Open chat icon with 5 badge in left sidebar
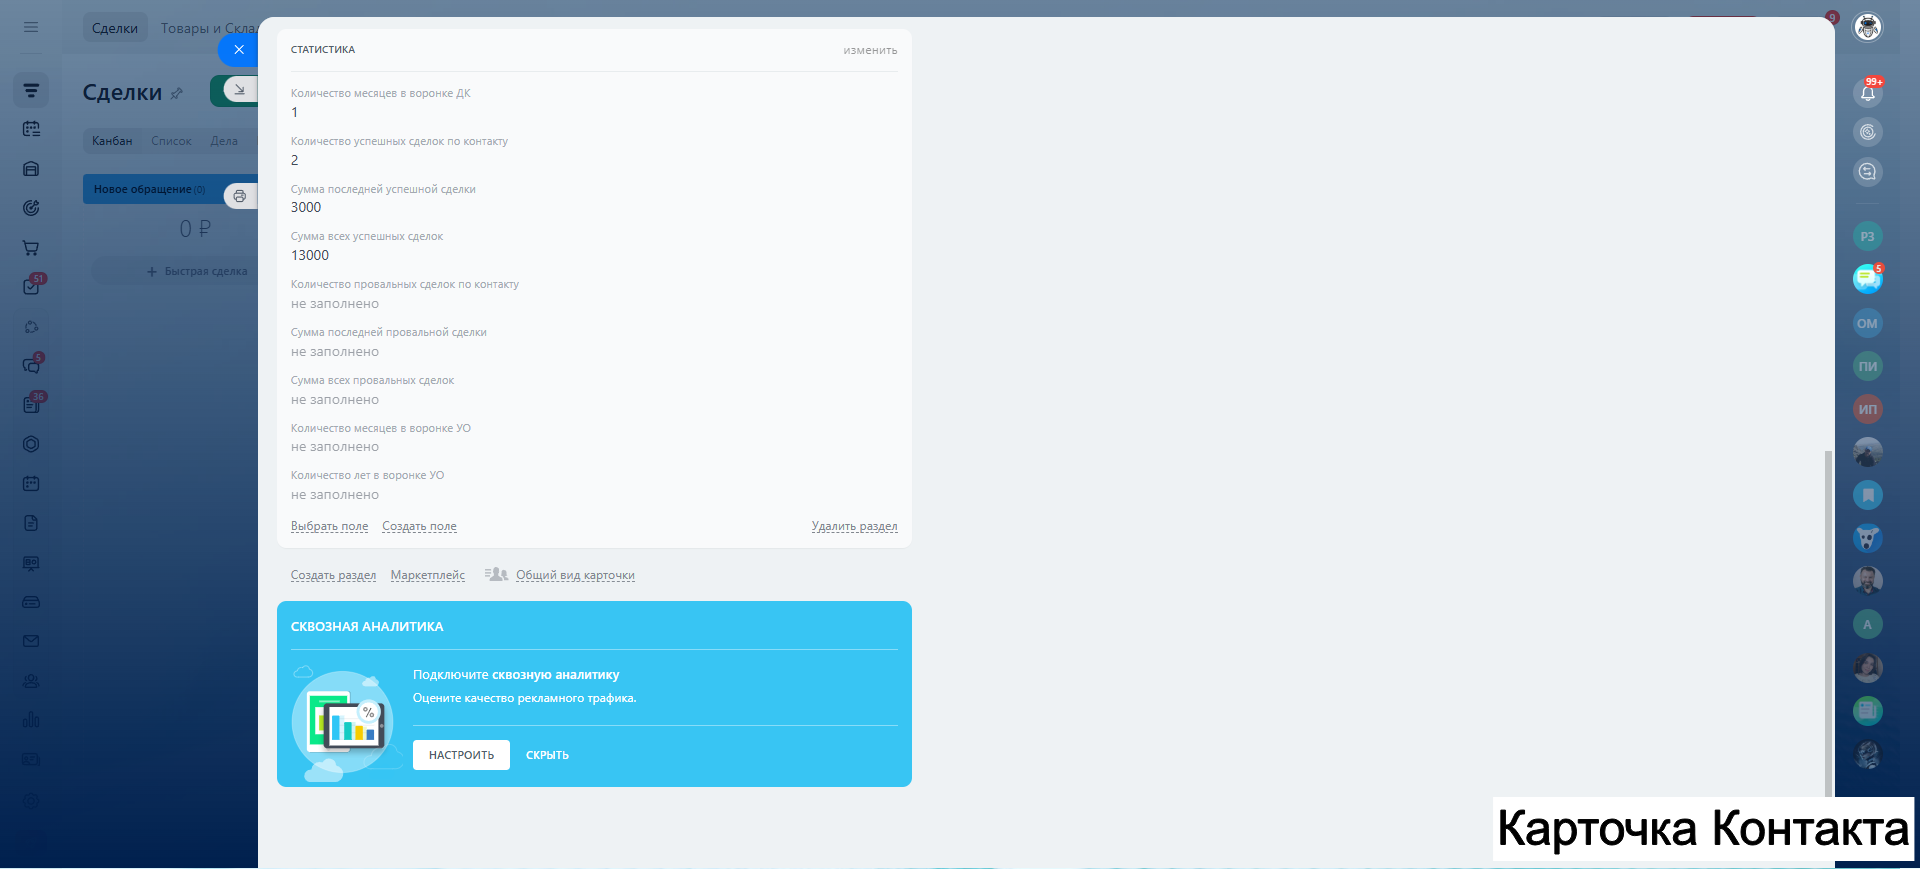The image size is (1920, 869). coord(33,364)
